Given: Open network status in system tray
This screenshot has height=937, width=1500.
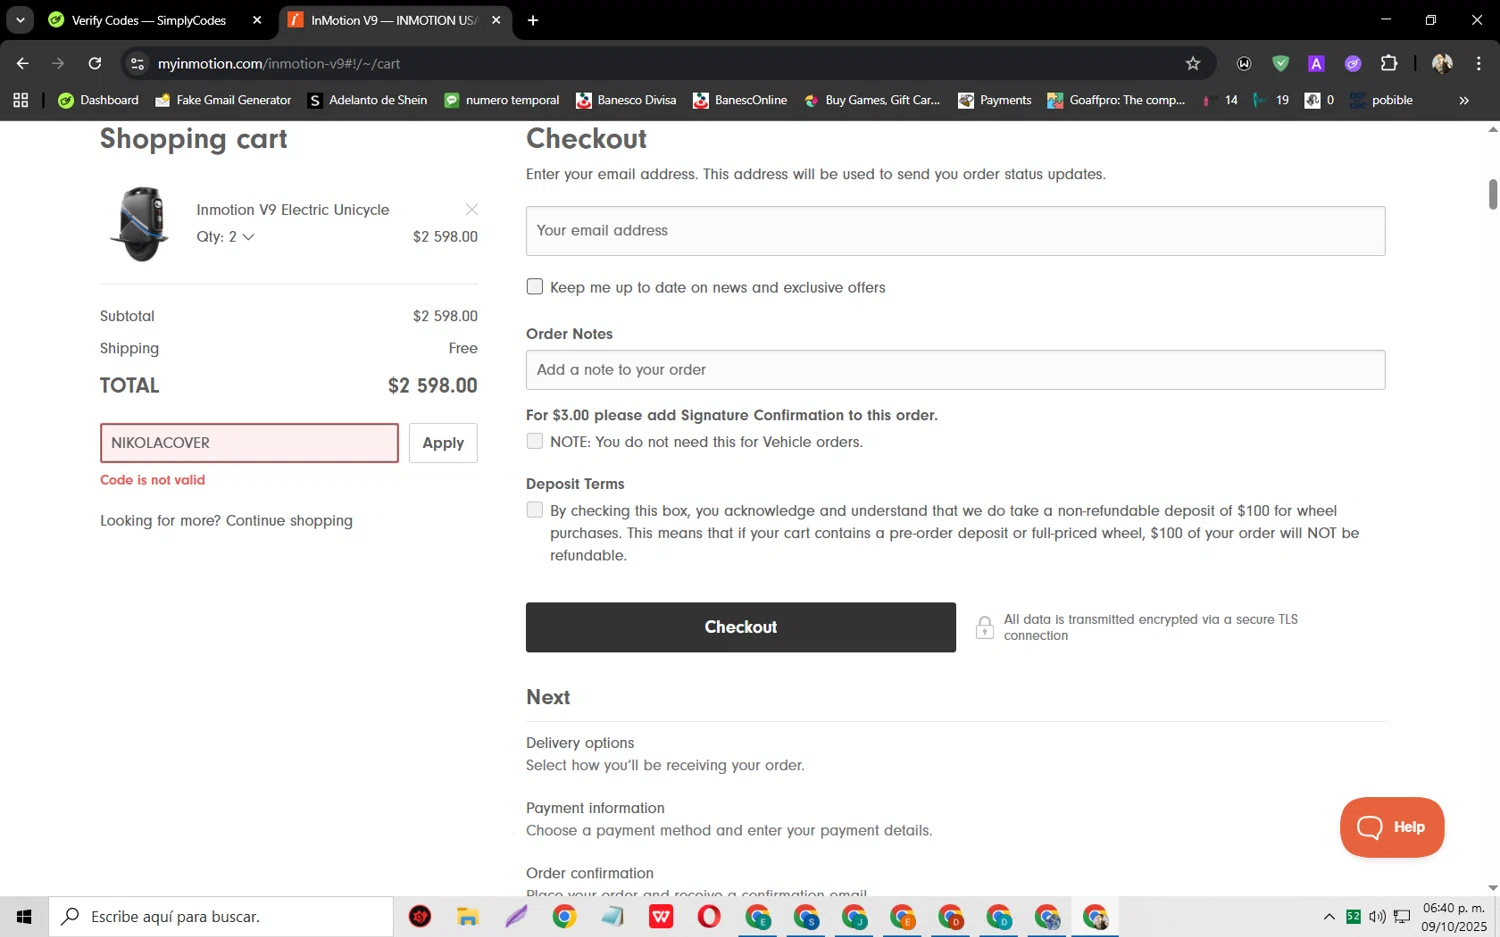Looking at the screenshot, I should [1402, 916].
